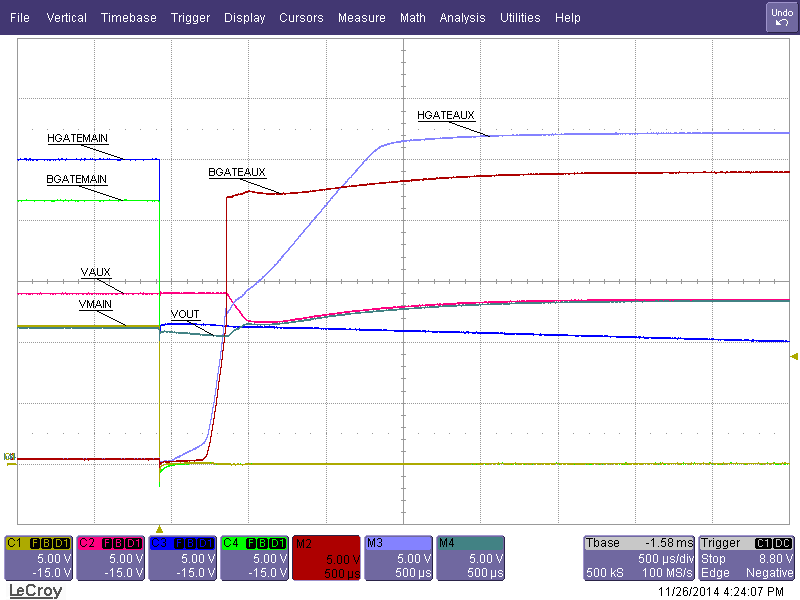Open the Math menu
This screenshot has height=600, width=800.
[412, 17]
